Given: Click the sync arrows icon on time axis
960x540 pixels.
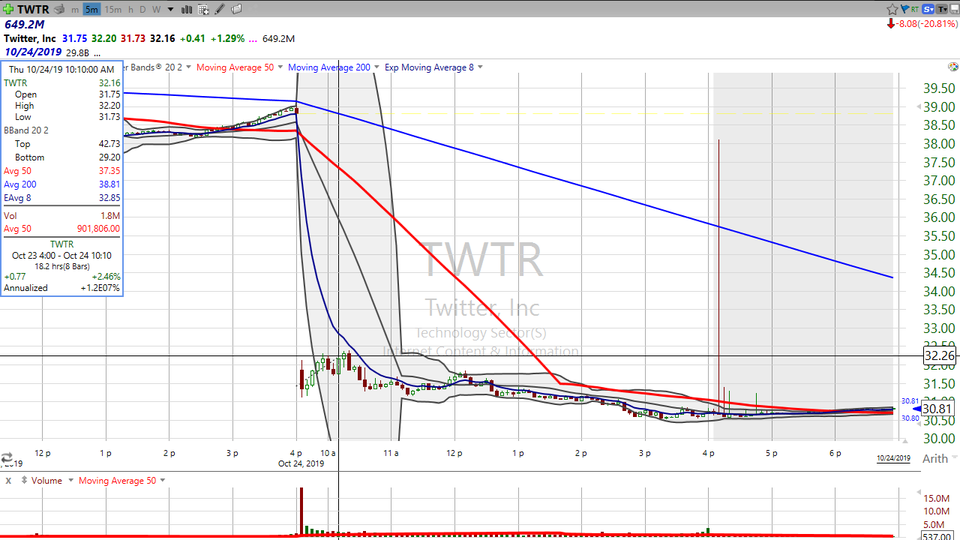Looking at the screenshot, I should tap(7, 458).
